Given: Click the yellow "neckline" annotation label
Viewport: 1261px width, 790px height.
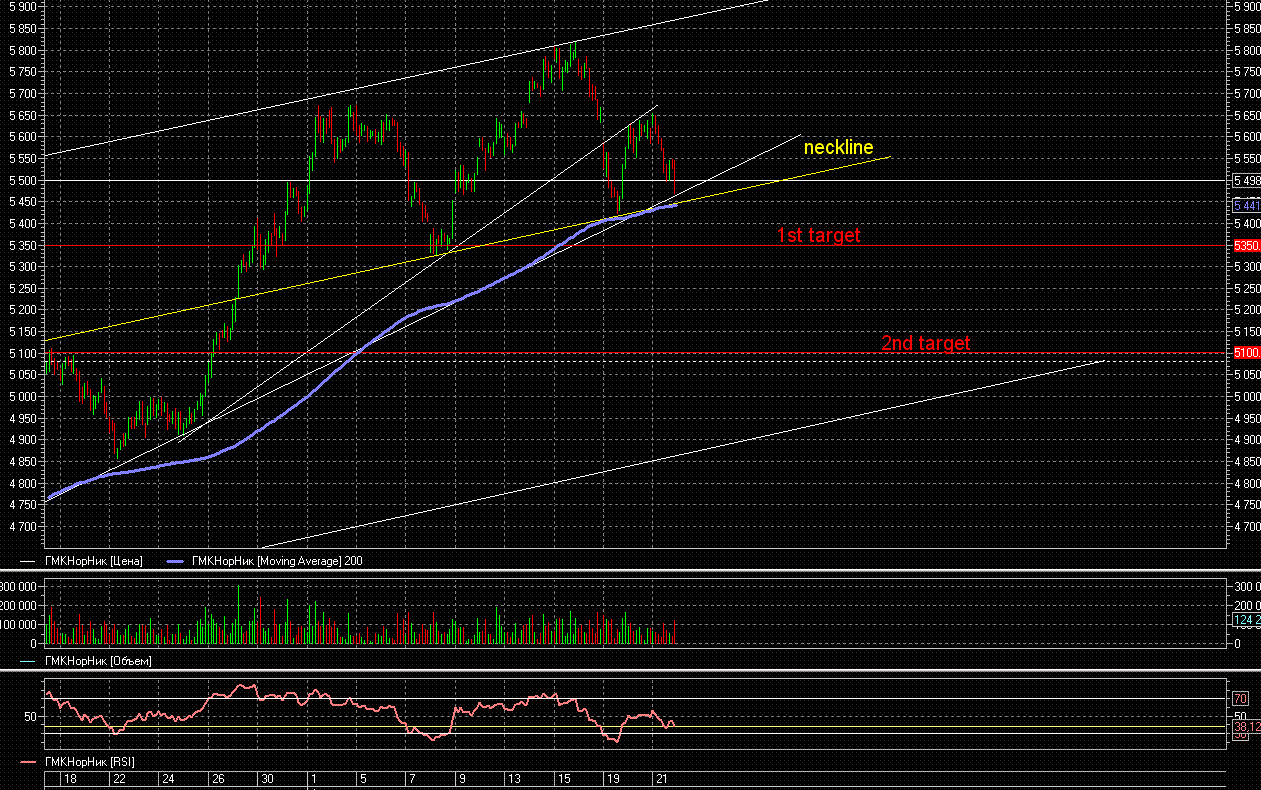Looking at the screenshot, I should [x=838, y=148].
